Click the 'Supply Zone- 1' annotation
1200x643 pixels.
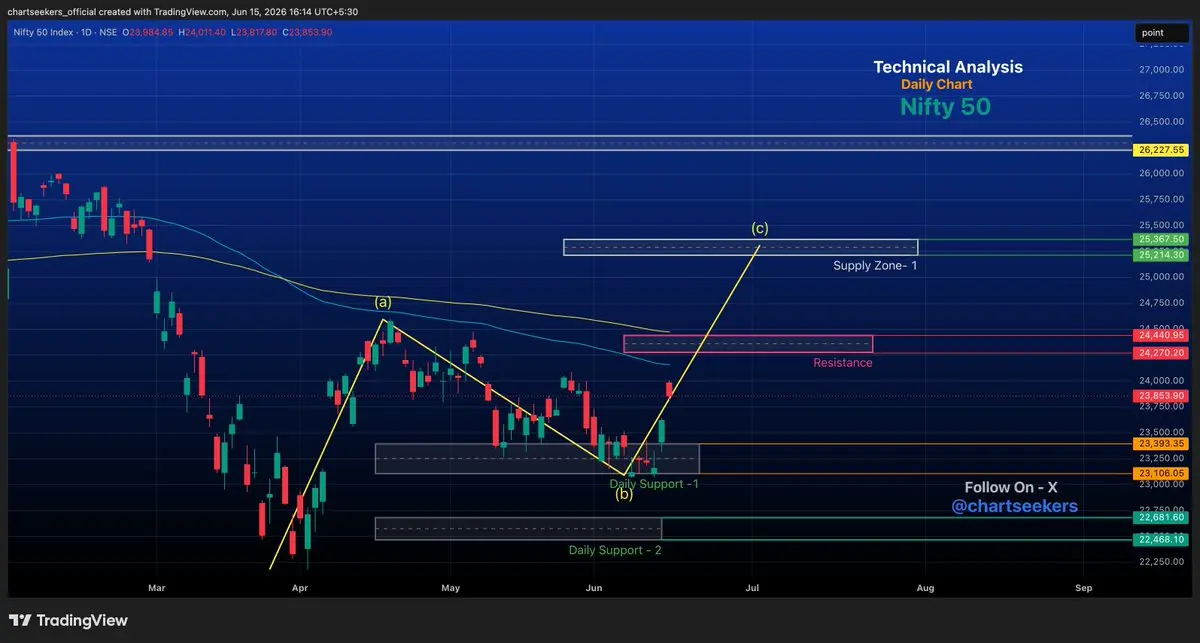coord(875,266)
